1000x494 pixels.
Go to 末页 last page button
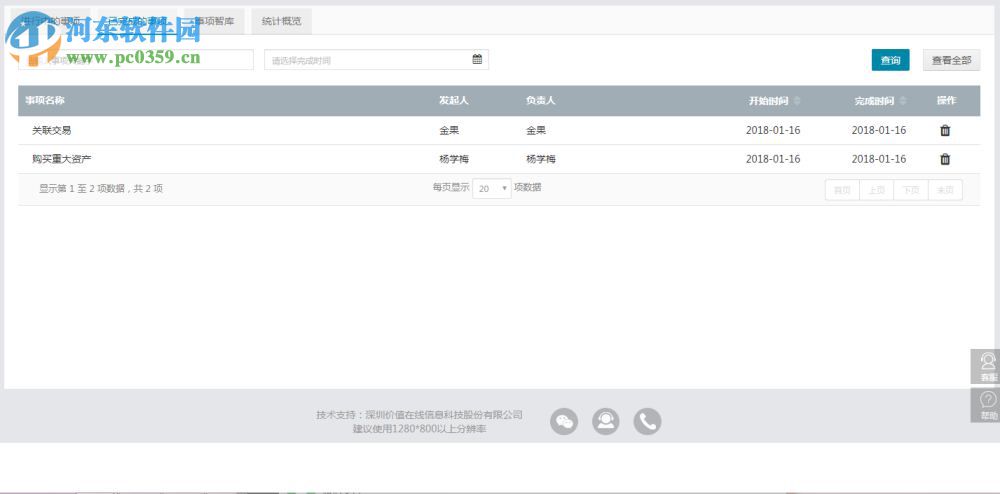(945, 190)
